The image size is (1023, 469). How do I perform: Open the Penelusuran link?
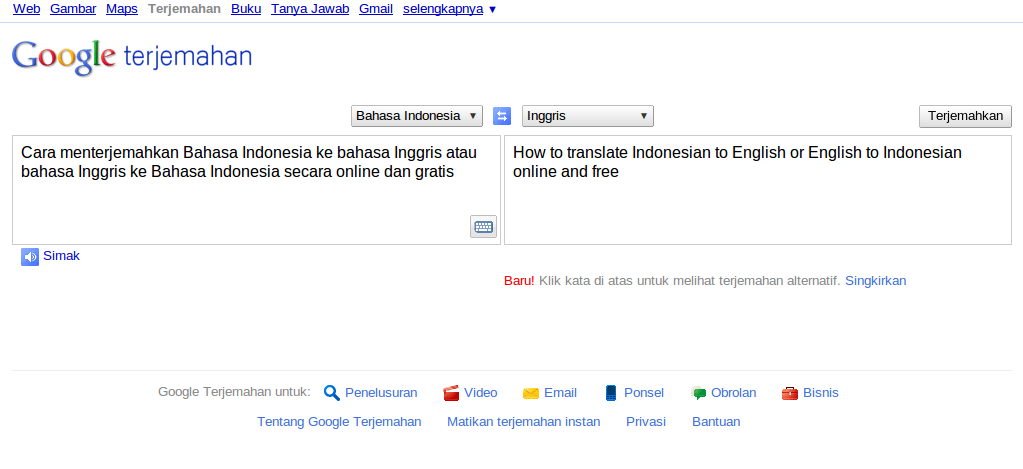coord(381,393)
